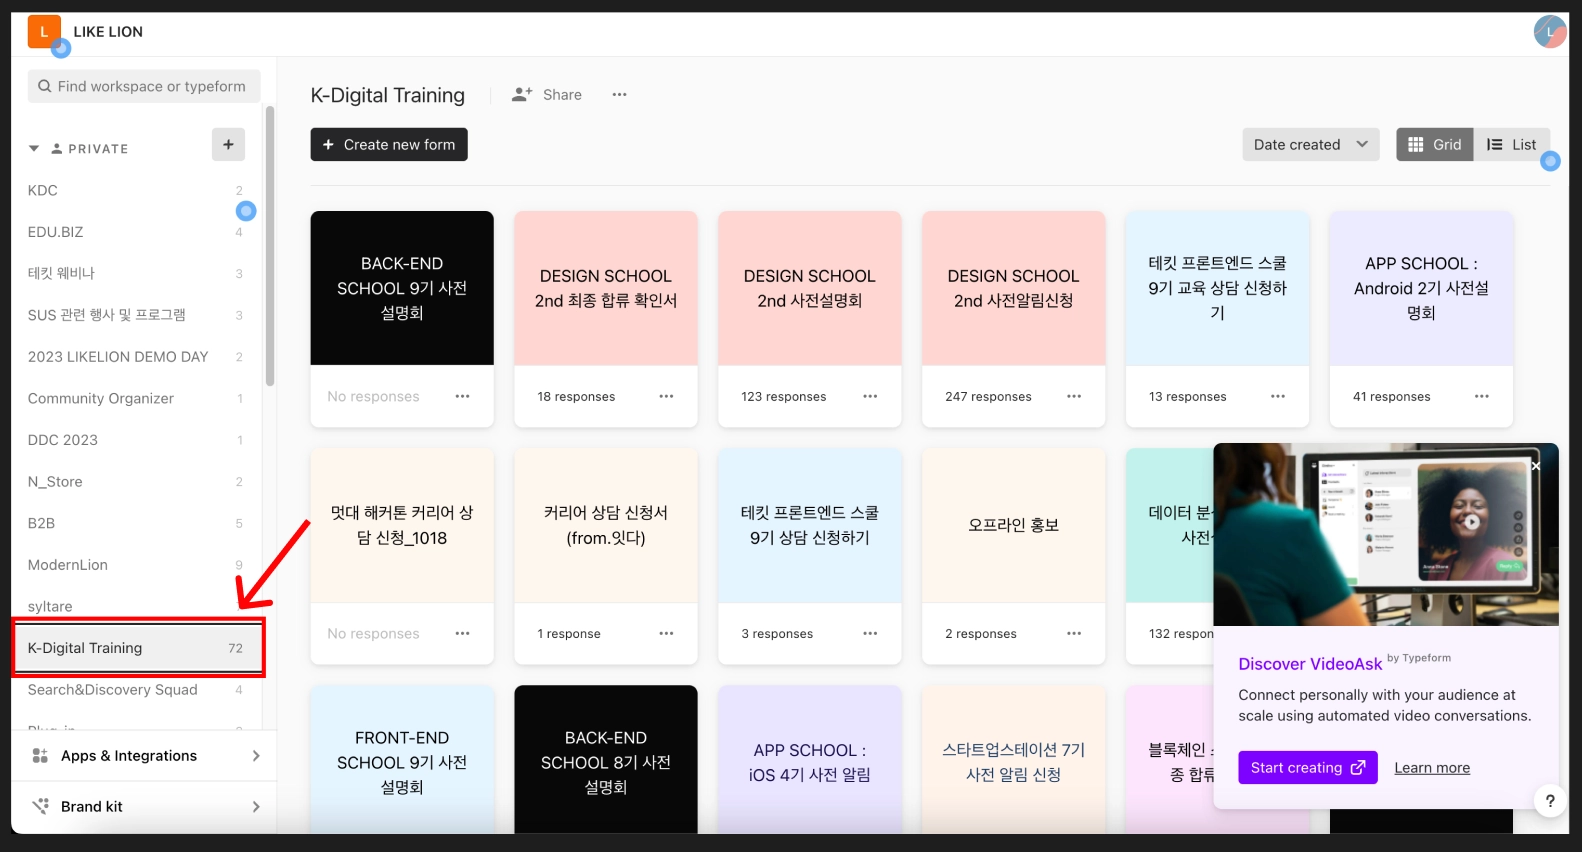The image size is (1582, 852).
Task: Open DESIGN SCHOOL 2nd 사전알림신청 form
Action: [x=1014, y=288]
